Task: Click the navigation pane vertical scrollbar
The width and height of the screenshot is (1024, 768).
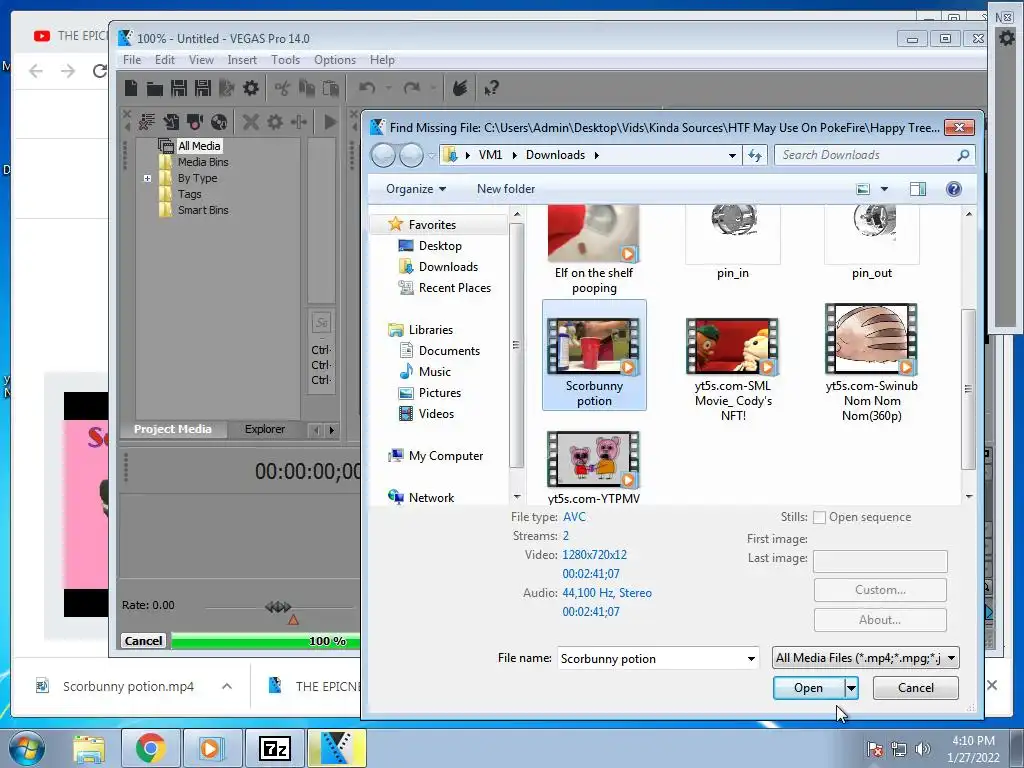Action: tap(516, 345)
